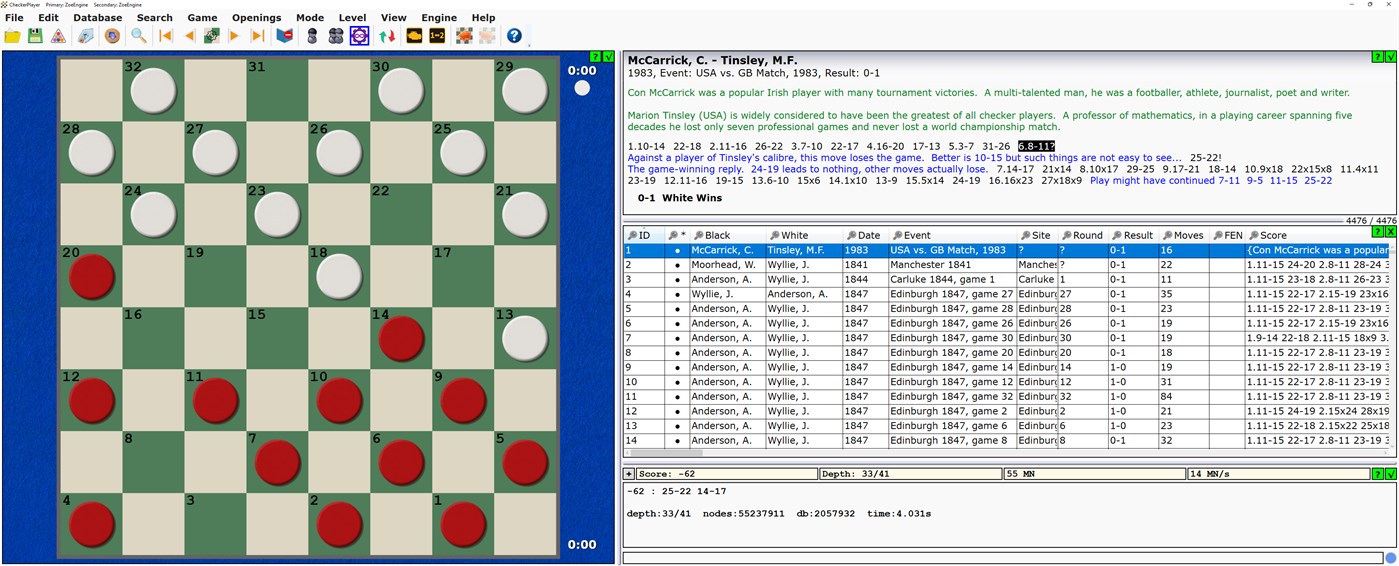Jump to first move of the game
The width and height of the screenshot is (1399, 566).
point(166,36)
